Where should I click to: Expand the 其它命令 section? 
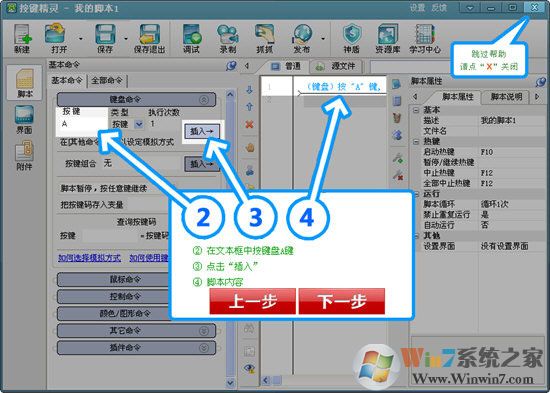pyautogui.click(x=203, y=331)
